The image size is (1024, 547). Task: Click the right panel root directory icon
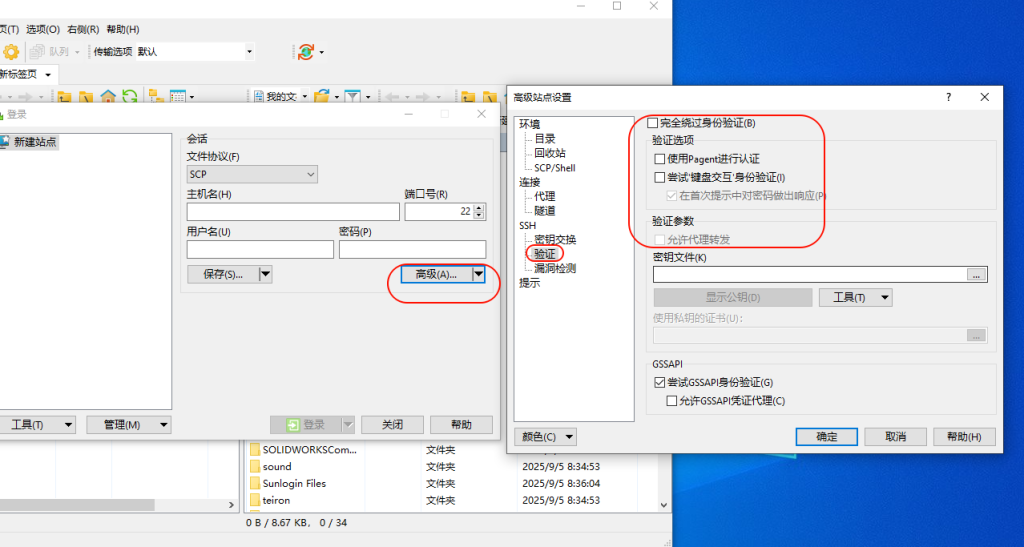coord(489,98)
